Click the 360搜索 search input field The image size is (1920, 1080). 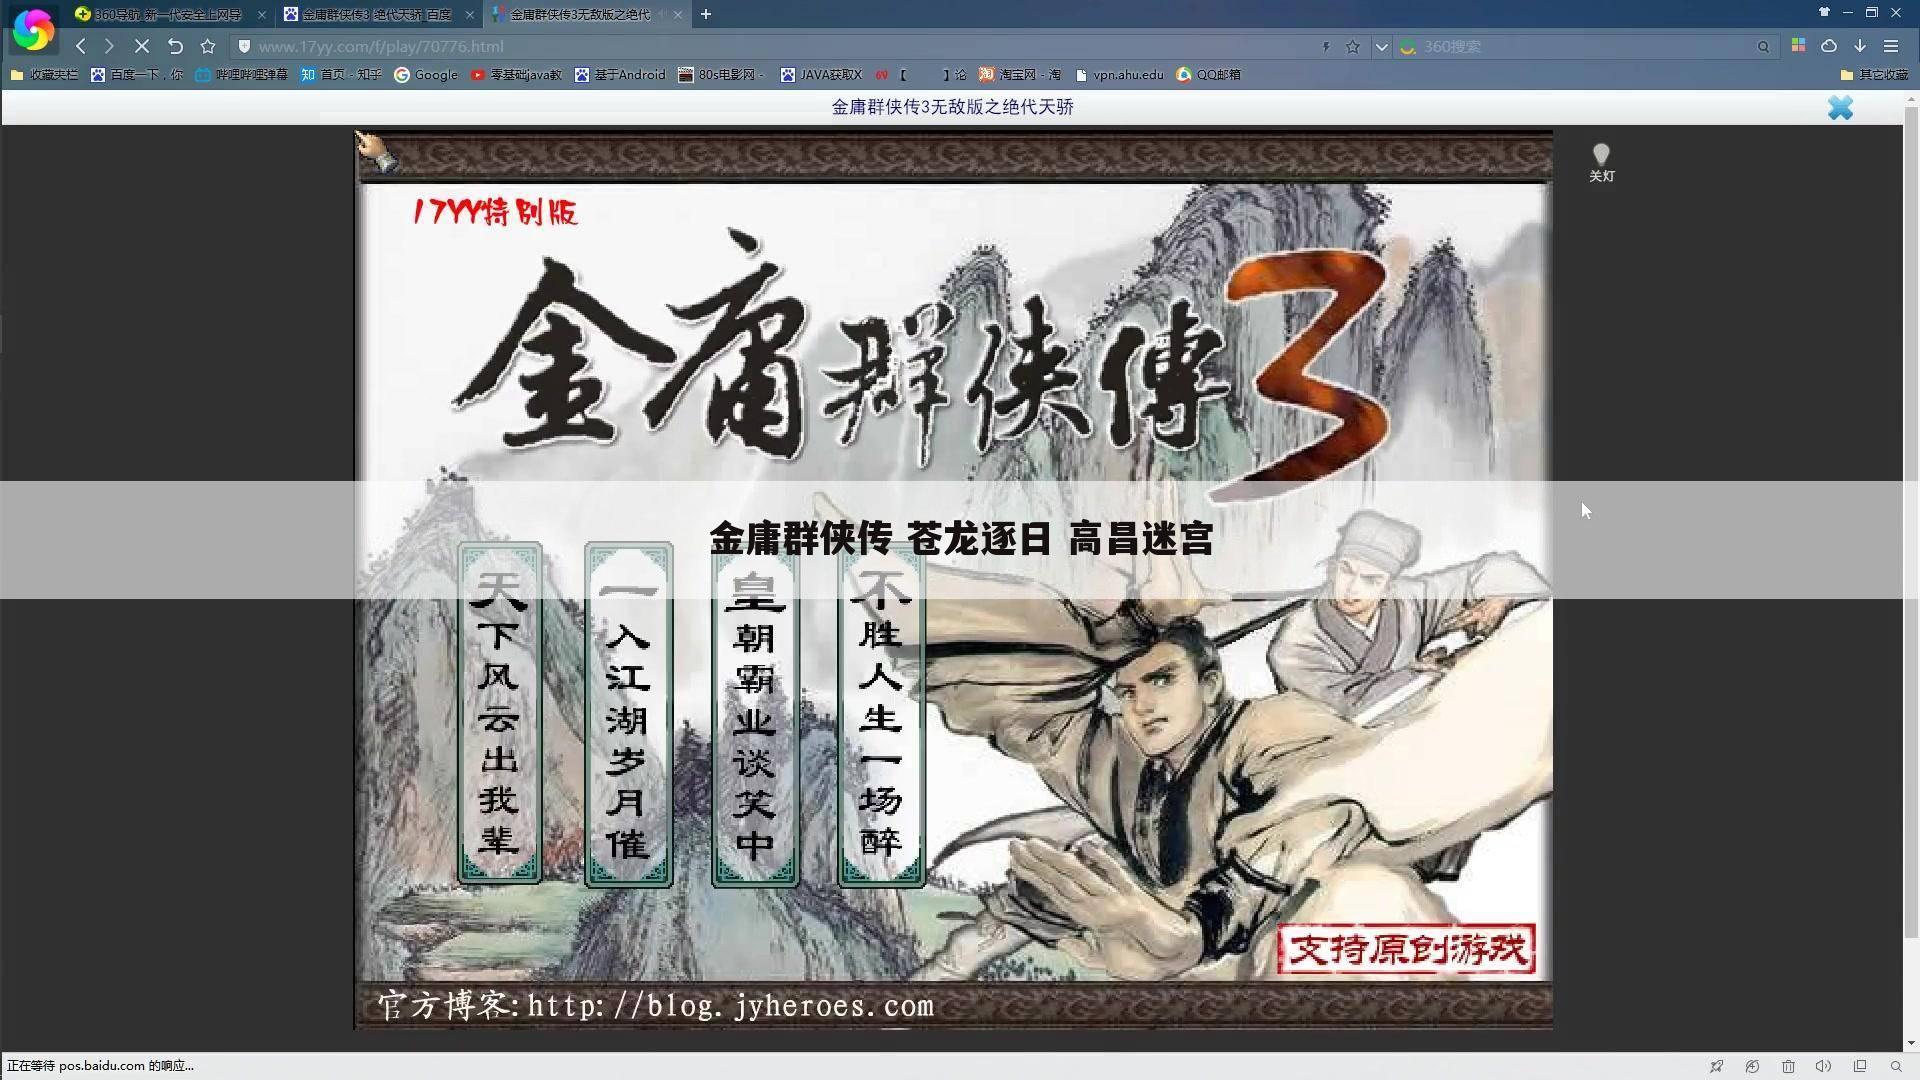[x=1585, y=47]
